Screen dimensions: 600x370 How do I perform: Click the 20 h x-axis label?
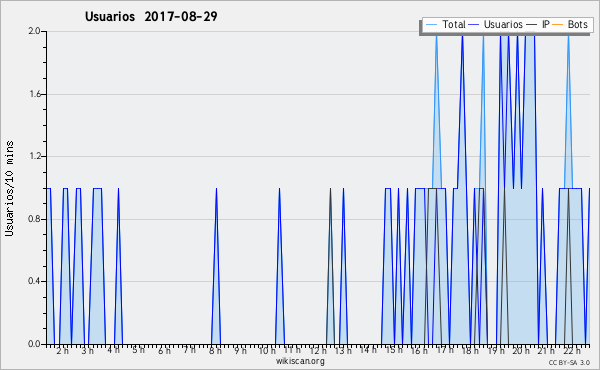click(x=521, y=351)
